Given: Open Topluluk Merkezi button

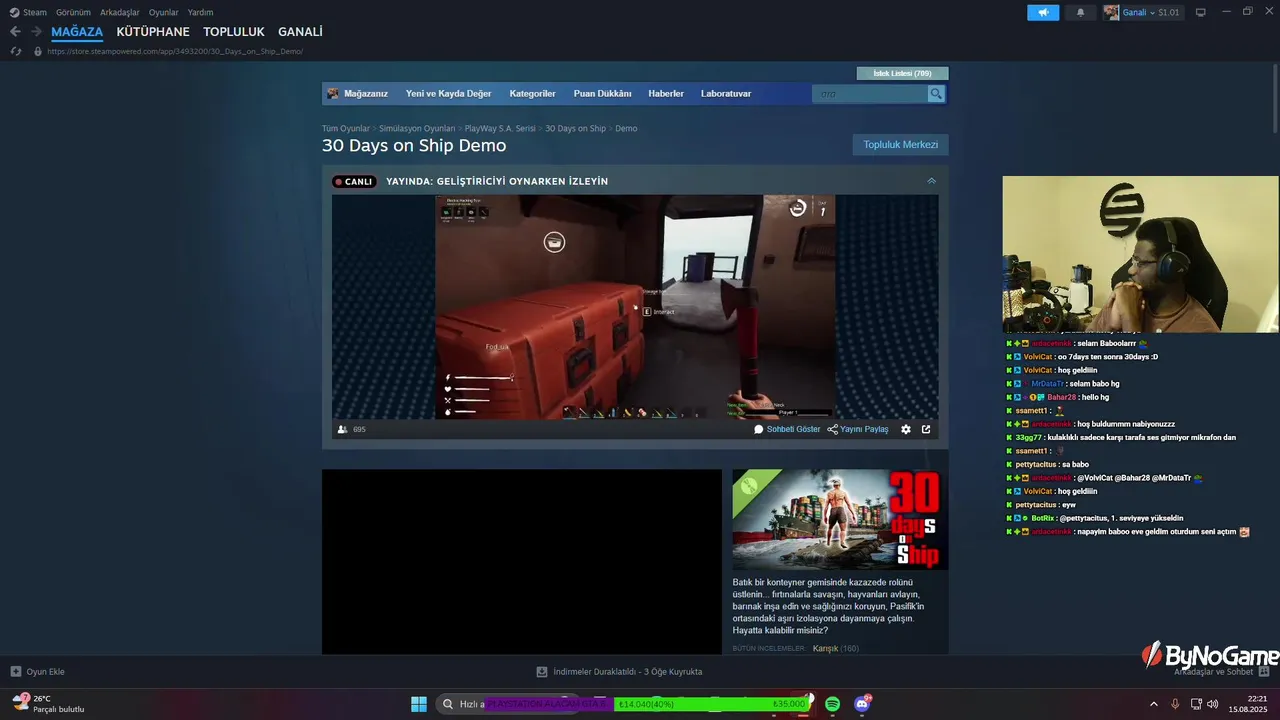Looking at the screenshot, I should click(x=900, y=145).
